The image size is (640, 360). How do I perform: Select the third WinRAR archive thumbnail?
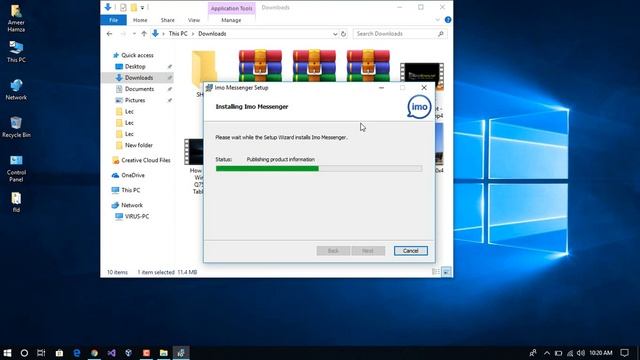pyautogui.click(x=368, y=65)
